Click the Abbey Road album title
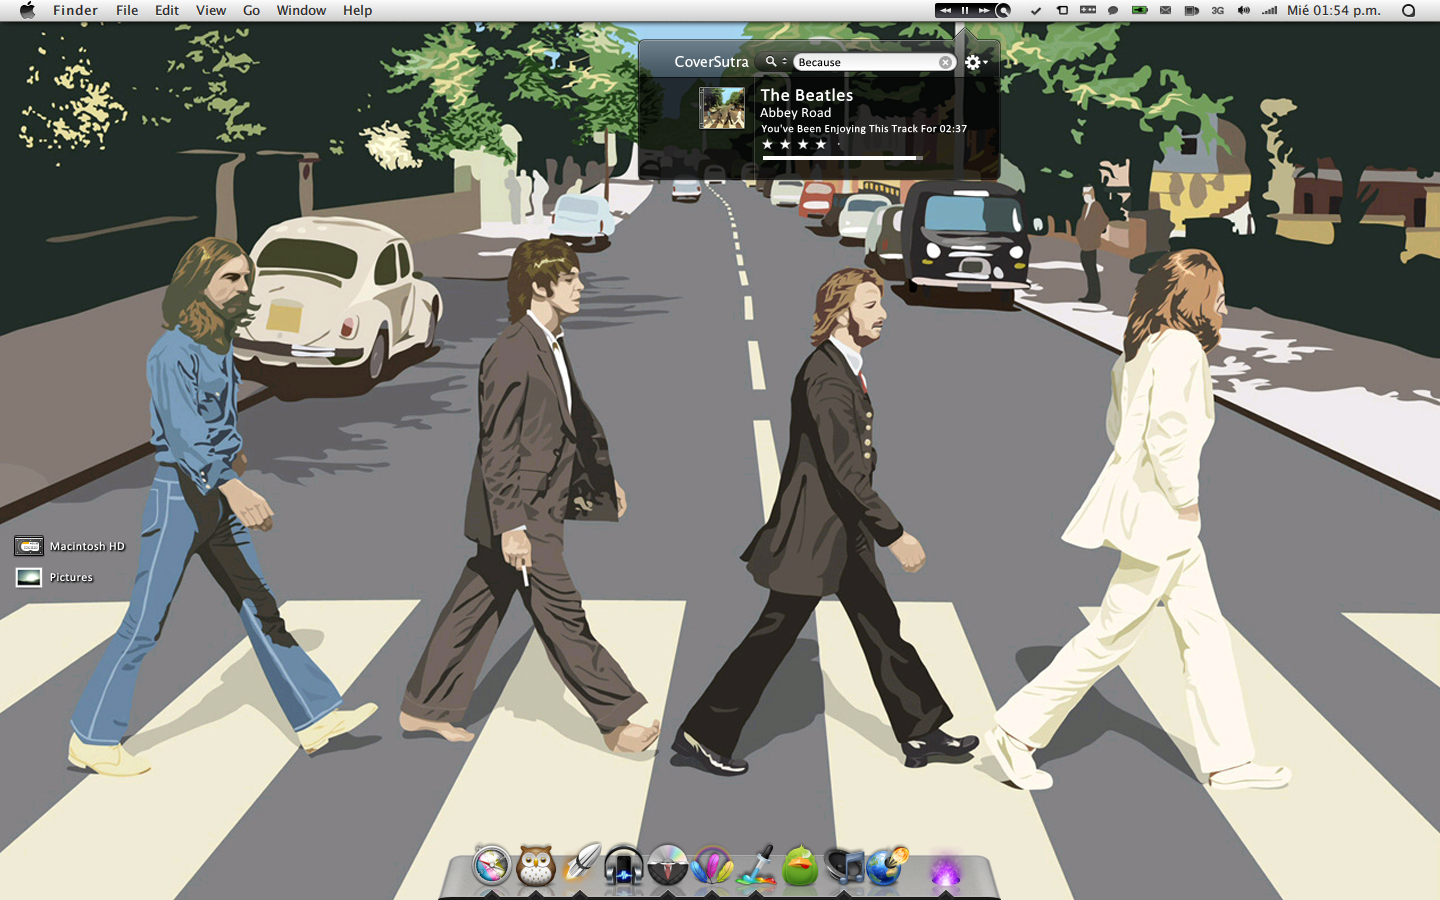The width and height of the screenshot is (1440, 900). [x=796, y=113]
